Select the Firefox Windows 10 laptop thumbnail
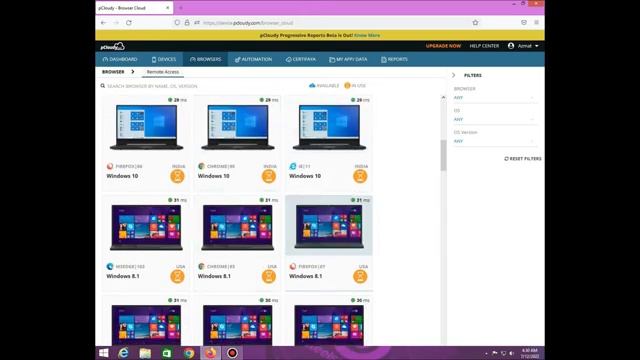 point(146,127)
